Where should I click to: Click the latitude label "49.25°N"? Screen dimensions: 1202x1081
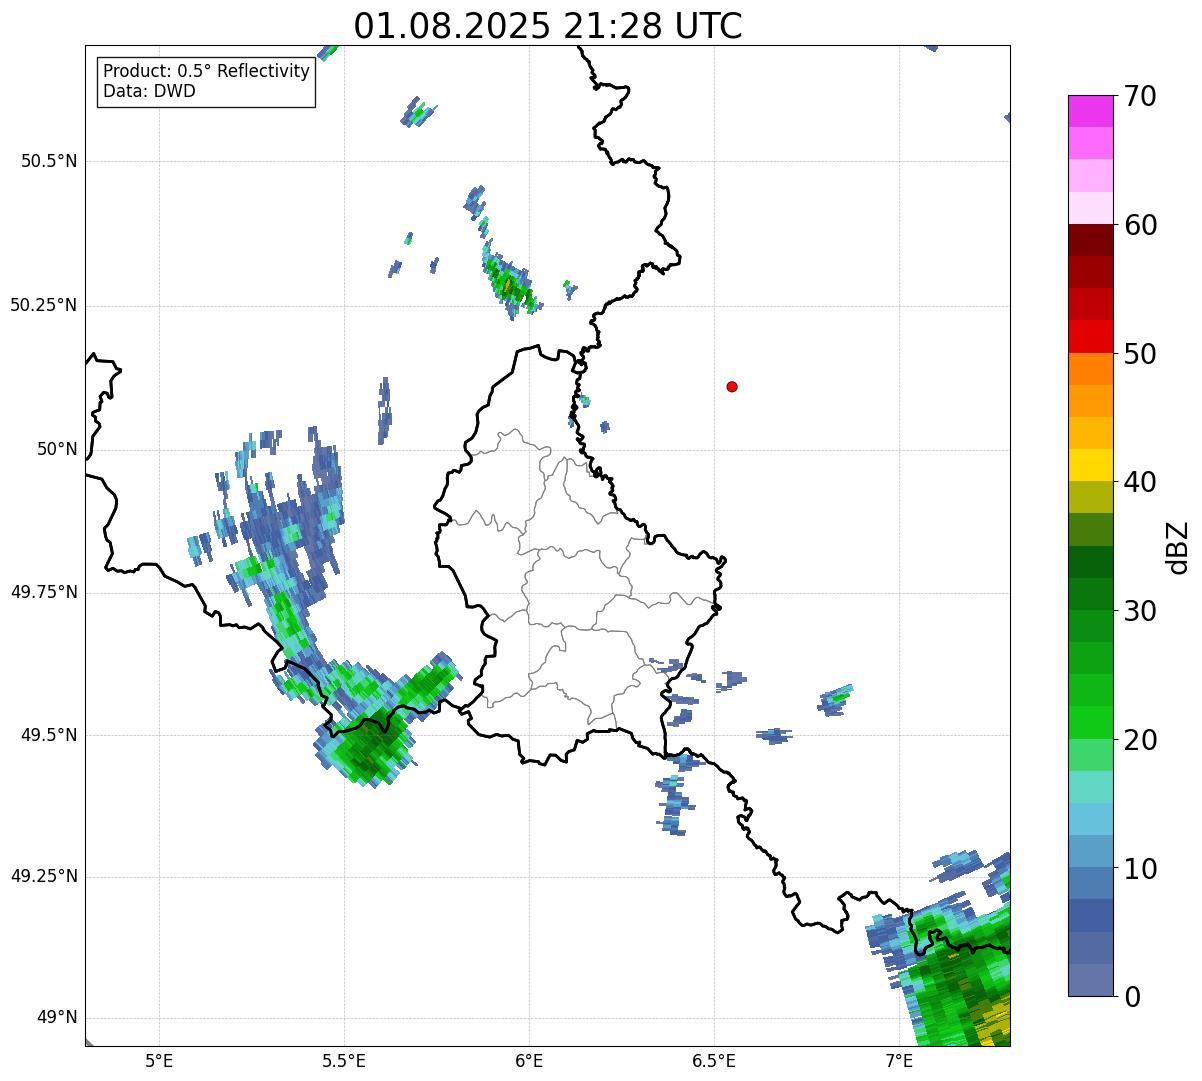point(44,877)
